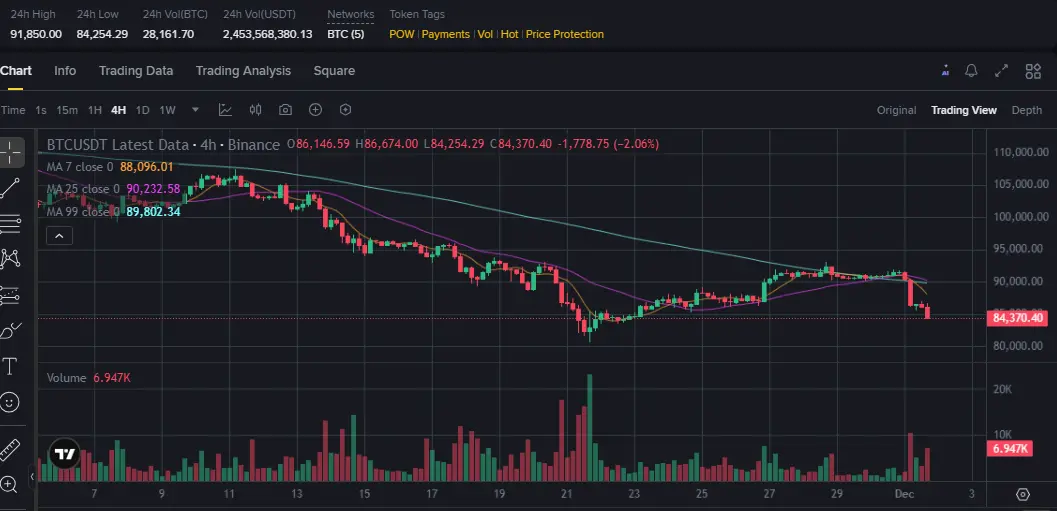Select the Text annotation tool
1057x511 pixels.
[11, 367]
